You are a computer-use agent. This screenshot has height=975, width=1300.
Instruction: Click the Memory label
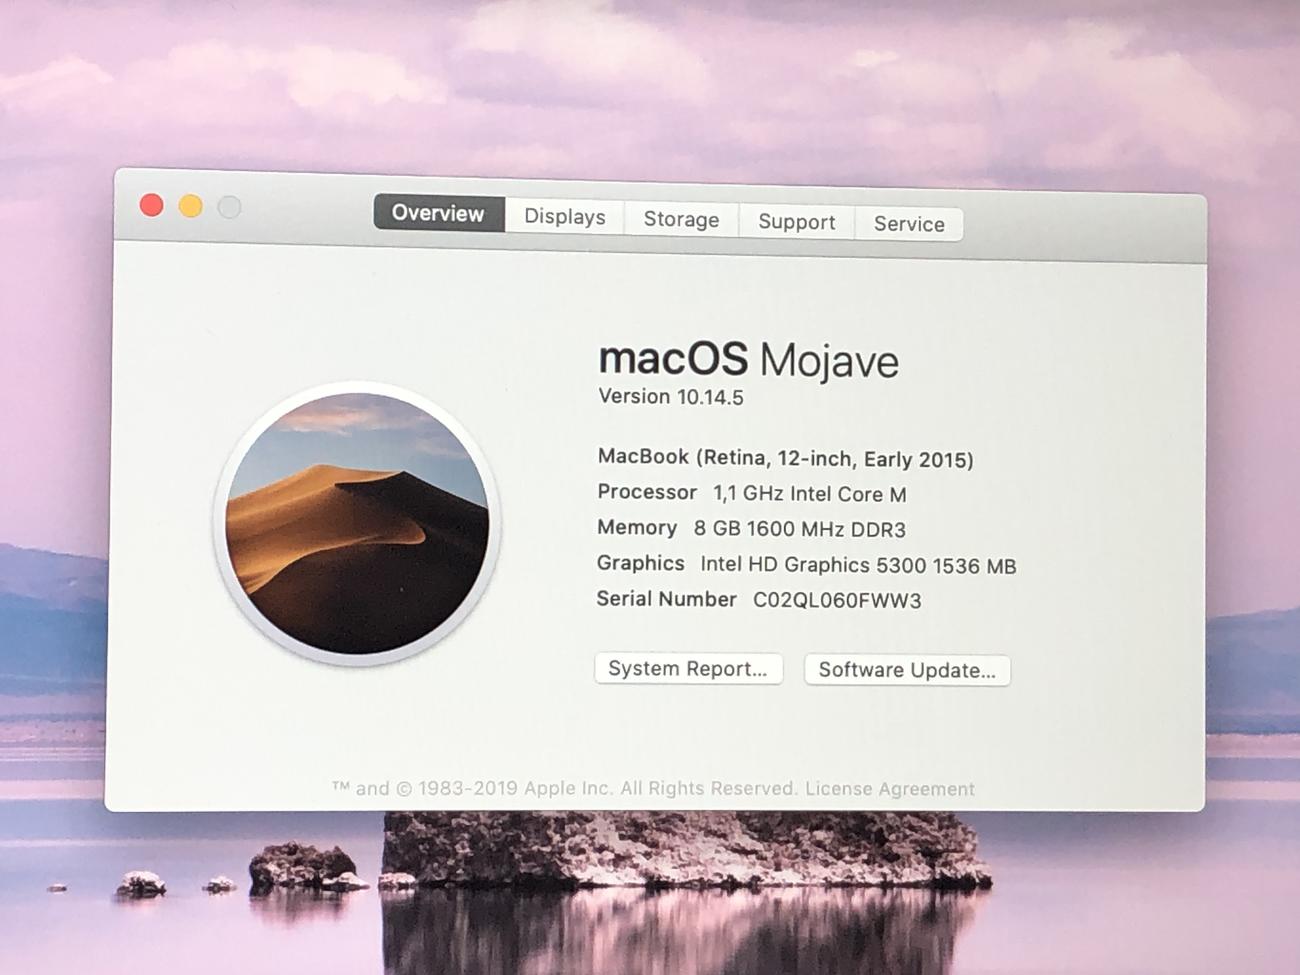[637, 527]
